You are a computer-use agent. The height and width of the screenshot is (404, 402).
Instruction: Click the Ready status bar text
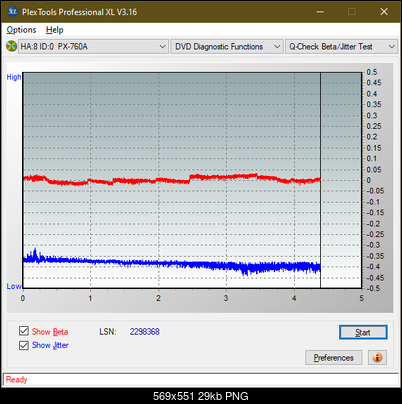coord(17,380)
